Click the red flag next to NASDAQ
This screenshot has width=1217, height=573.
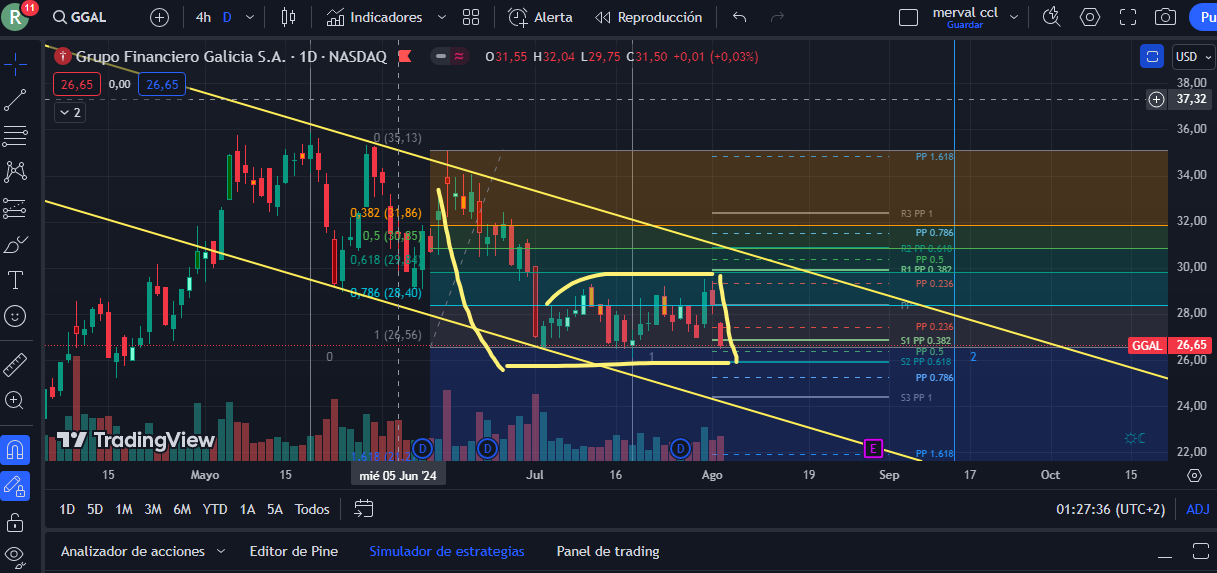(x=405, y=57)
